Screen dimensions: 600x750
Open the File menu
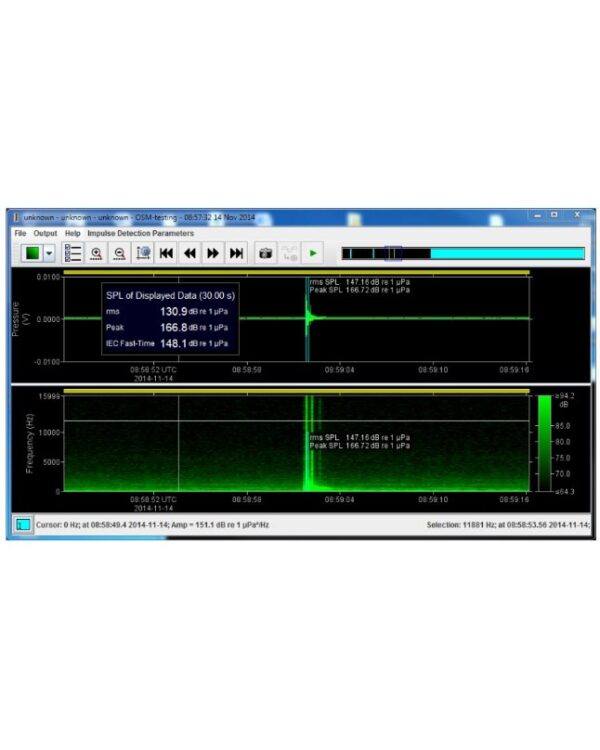pyautogui.click(x=20, y=233)
